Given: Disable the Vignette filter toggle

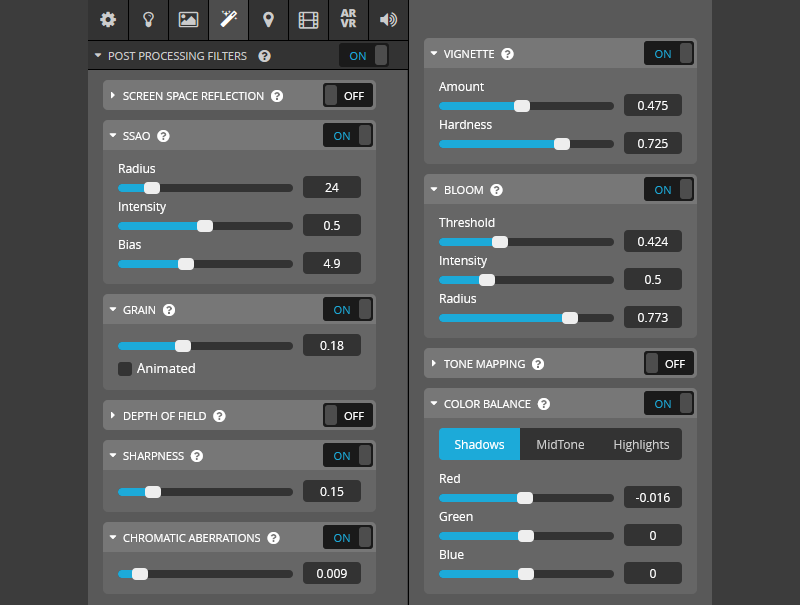Looking at the screenshot, I should pyautogui.click(x=669, y=54).
